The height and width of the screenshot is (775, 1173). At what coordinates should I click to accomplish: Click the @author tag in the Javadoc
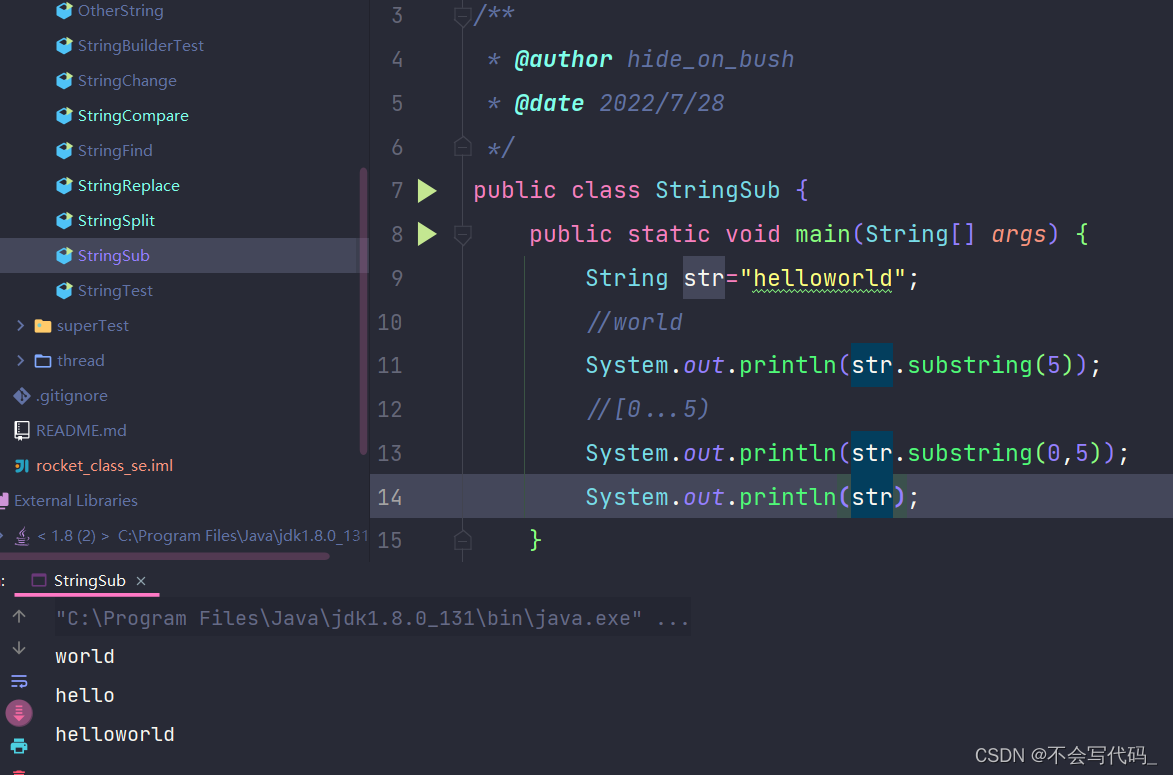563,59
